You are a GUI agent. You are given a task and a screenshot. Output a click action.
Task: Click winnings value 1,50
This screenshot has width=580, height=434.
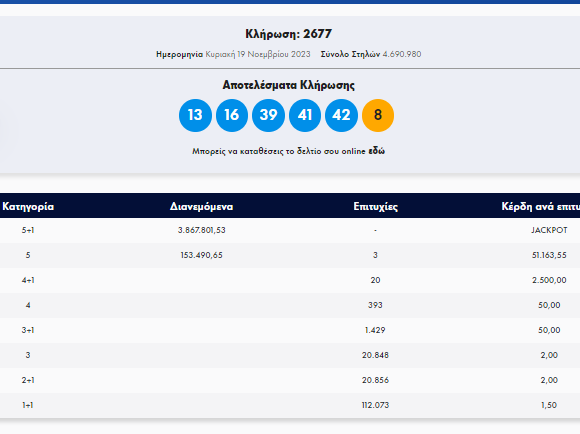pos(549,405)
